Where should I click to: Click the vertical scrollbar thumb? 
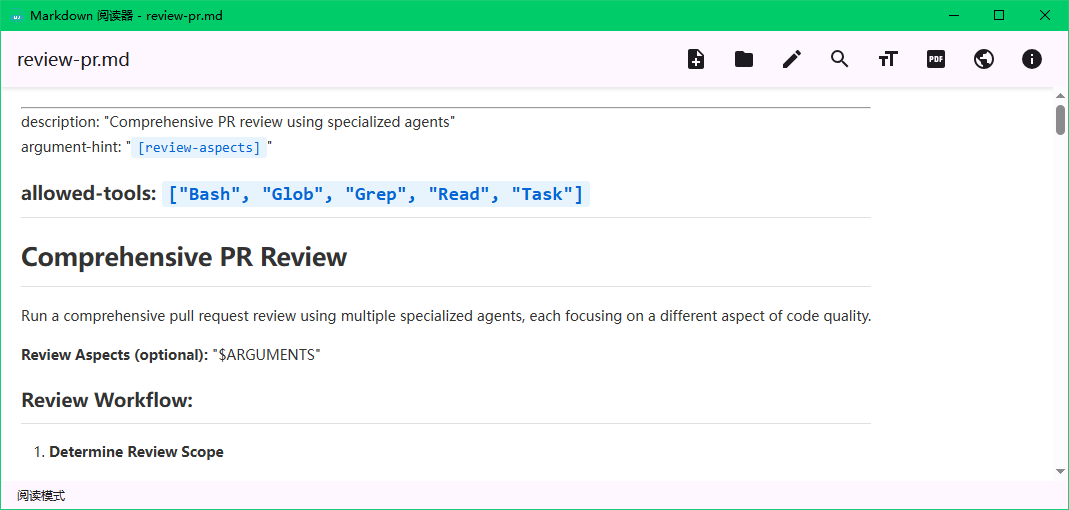[1060, 119]
